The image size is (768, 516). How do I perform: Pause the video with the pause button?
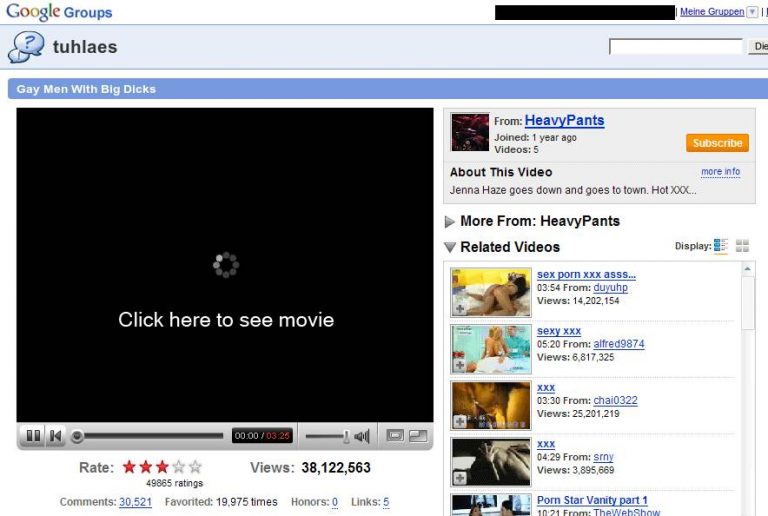(33, 435)
